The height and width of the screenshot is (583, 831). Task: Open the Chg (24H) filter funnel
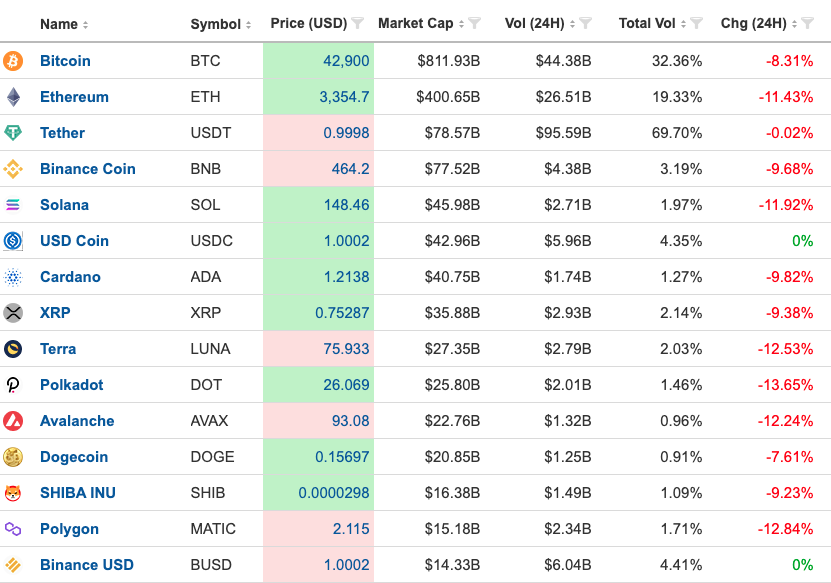coord(807,23)
